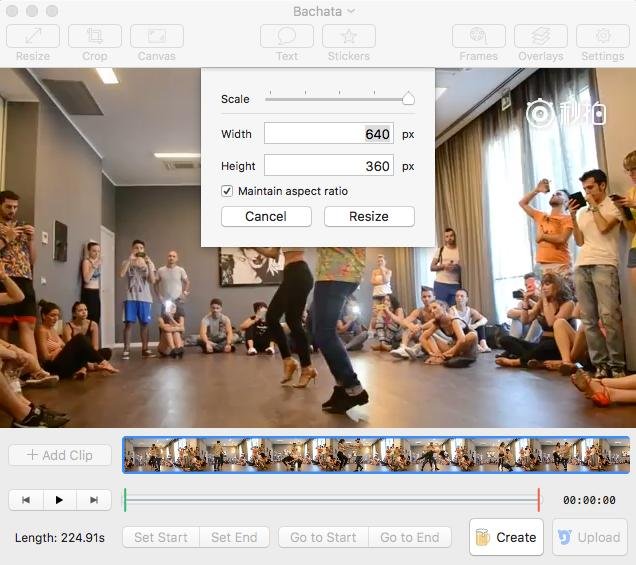Select the video clip filmstrip thumbnail
636x565 pixels.
[376, 455]
